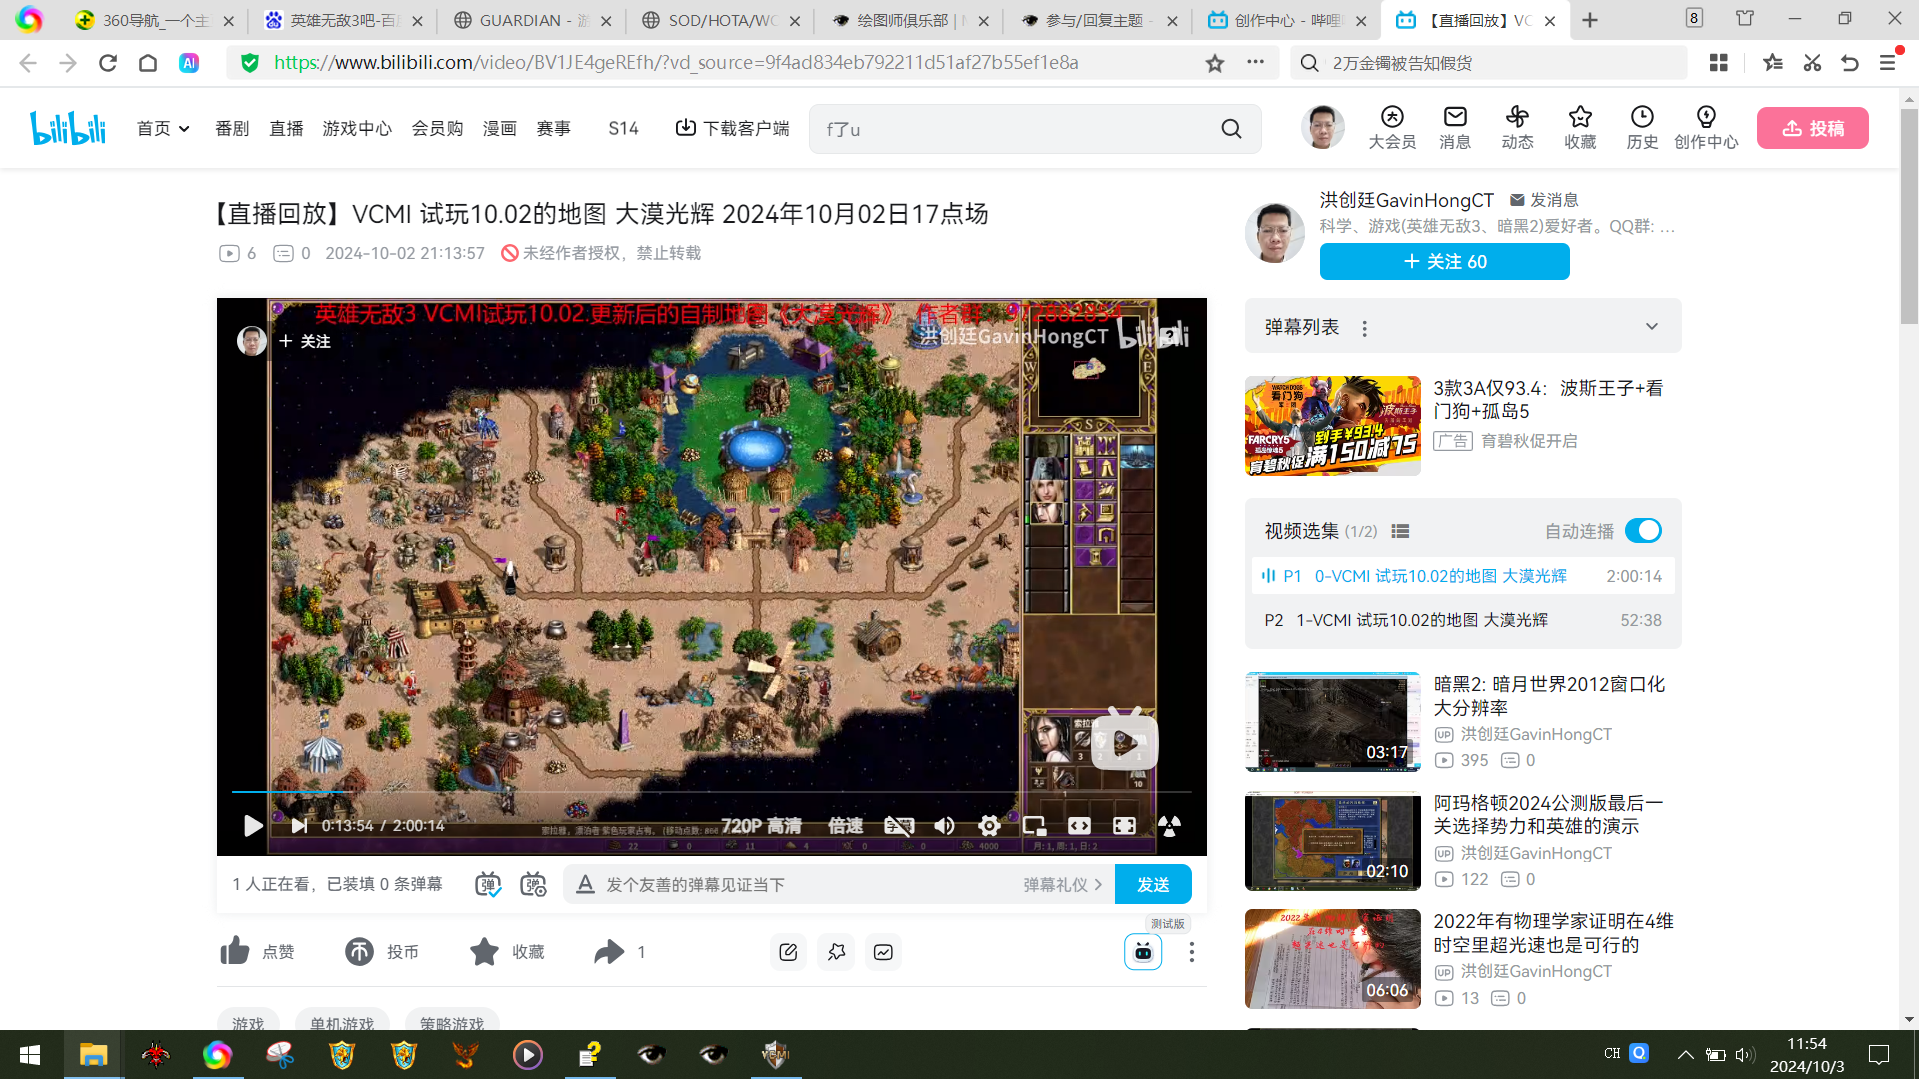Like the video with 点赞
1919x1079 pixels.
(257, 952)
